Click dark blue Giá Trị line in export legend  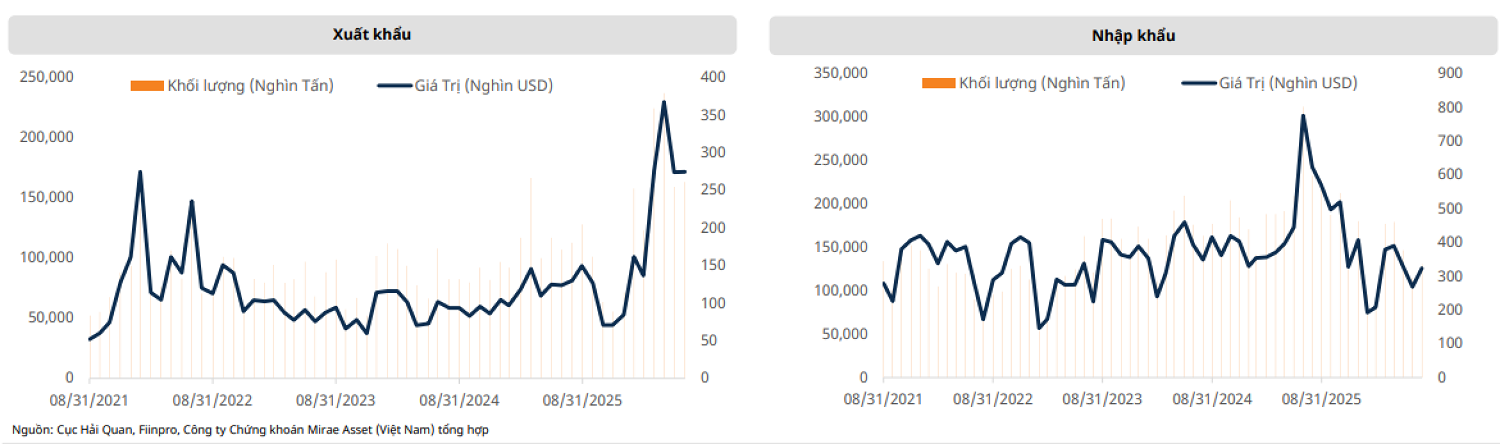394,86
